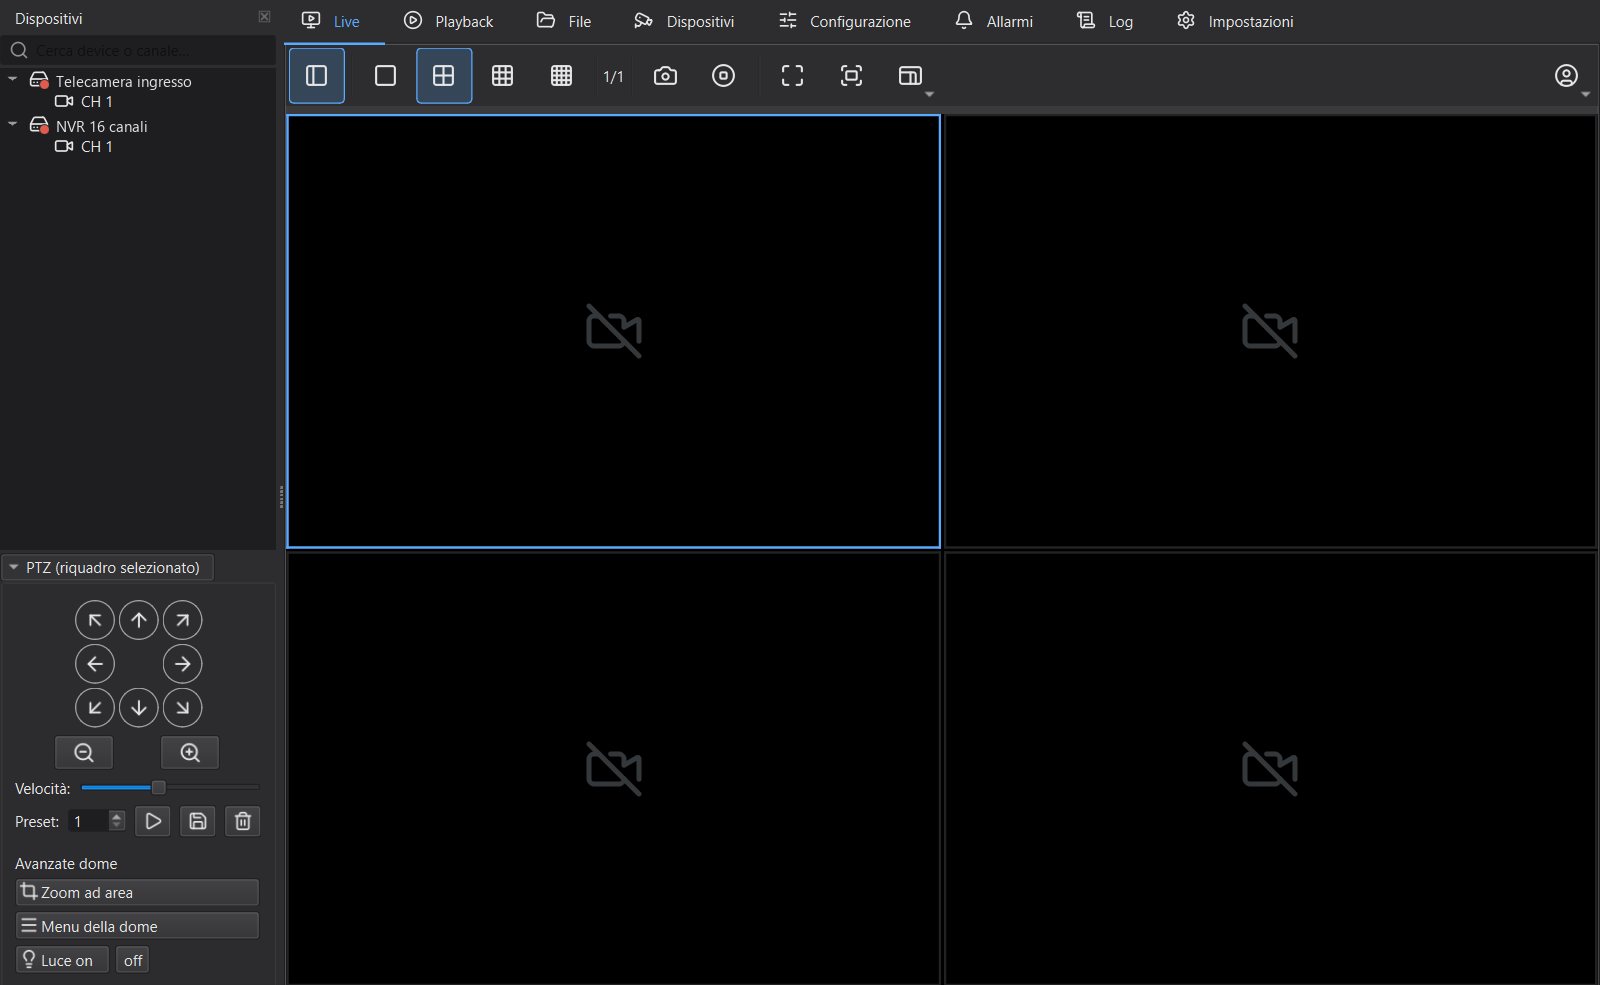1600x985 pixels.
Task: Collapse the Telecamera ingresso tree node
Action: (x=13, y=79)
